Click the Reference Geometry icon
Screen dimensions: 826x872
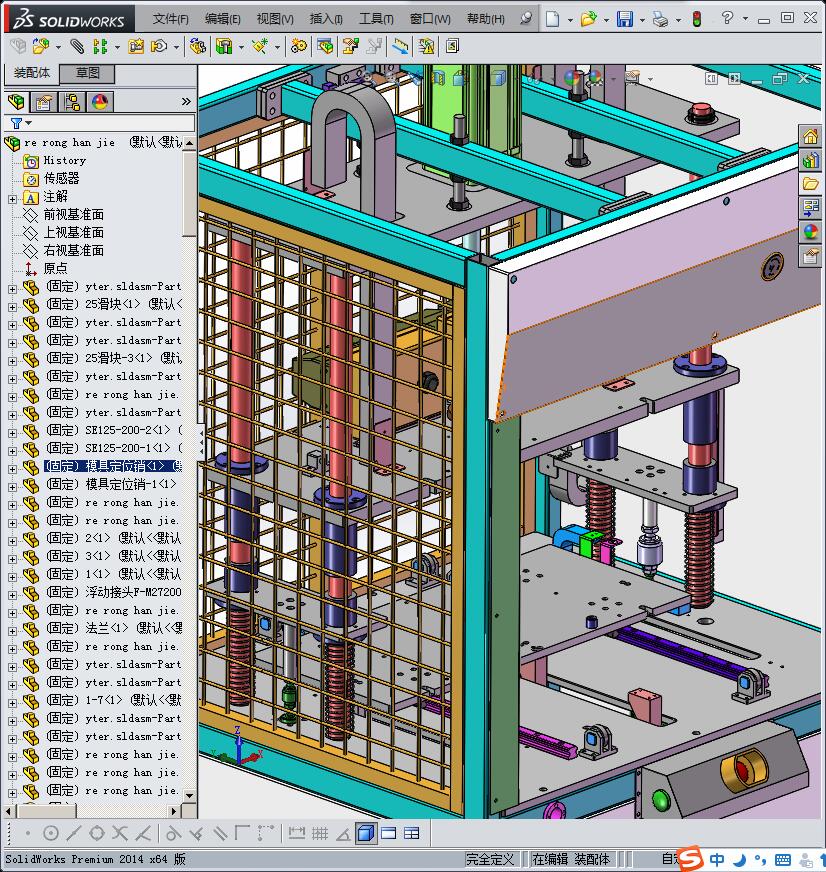click(x=260, y=46)
